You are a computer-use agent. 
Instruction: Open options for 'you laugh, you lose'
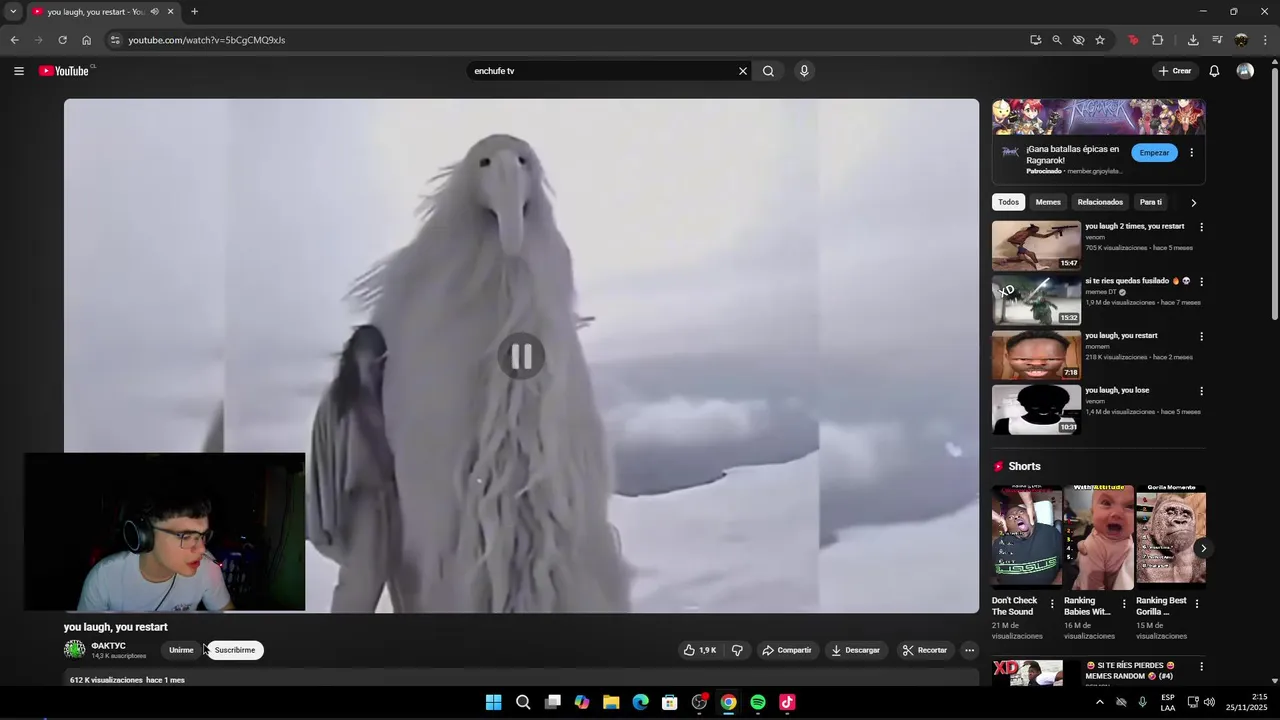pyautogui.click(x=1201, y=391)
